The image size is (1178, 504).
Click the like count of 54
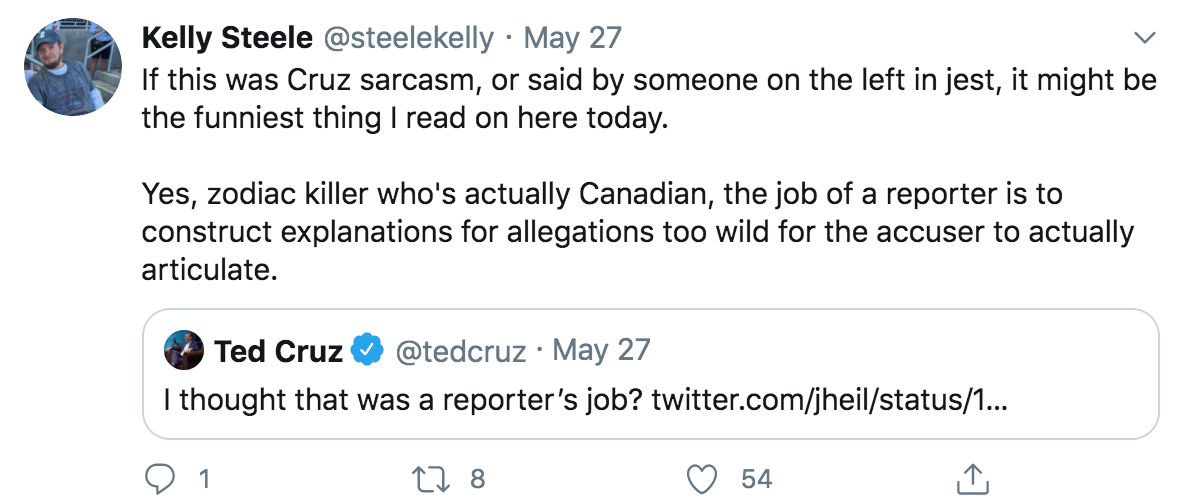tap(756, 479)
